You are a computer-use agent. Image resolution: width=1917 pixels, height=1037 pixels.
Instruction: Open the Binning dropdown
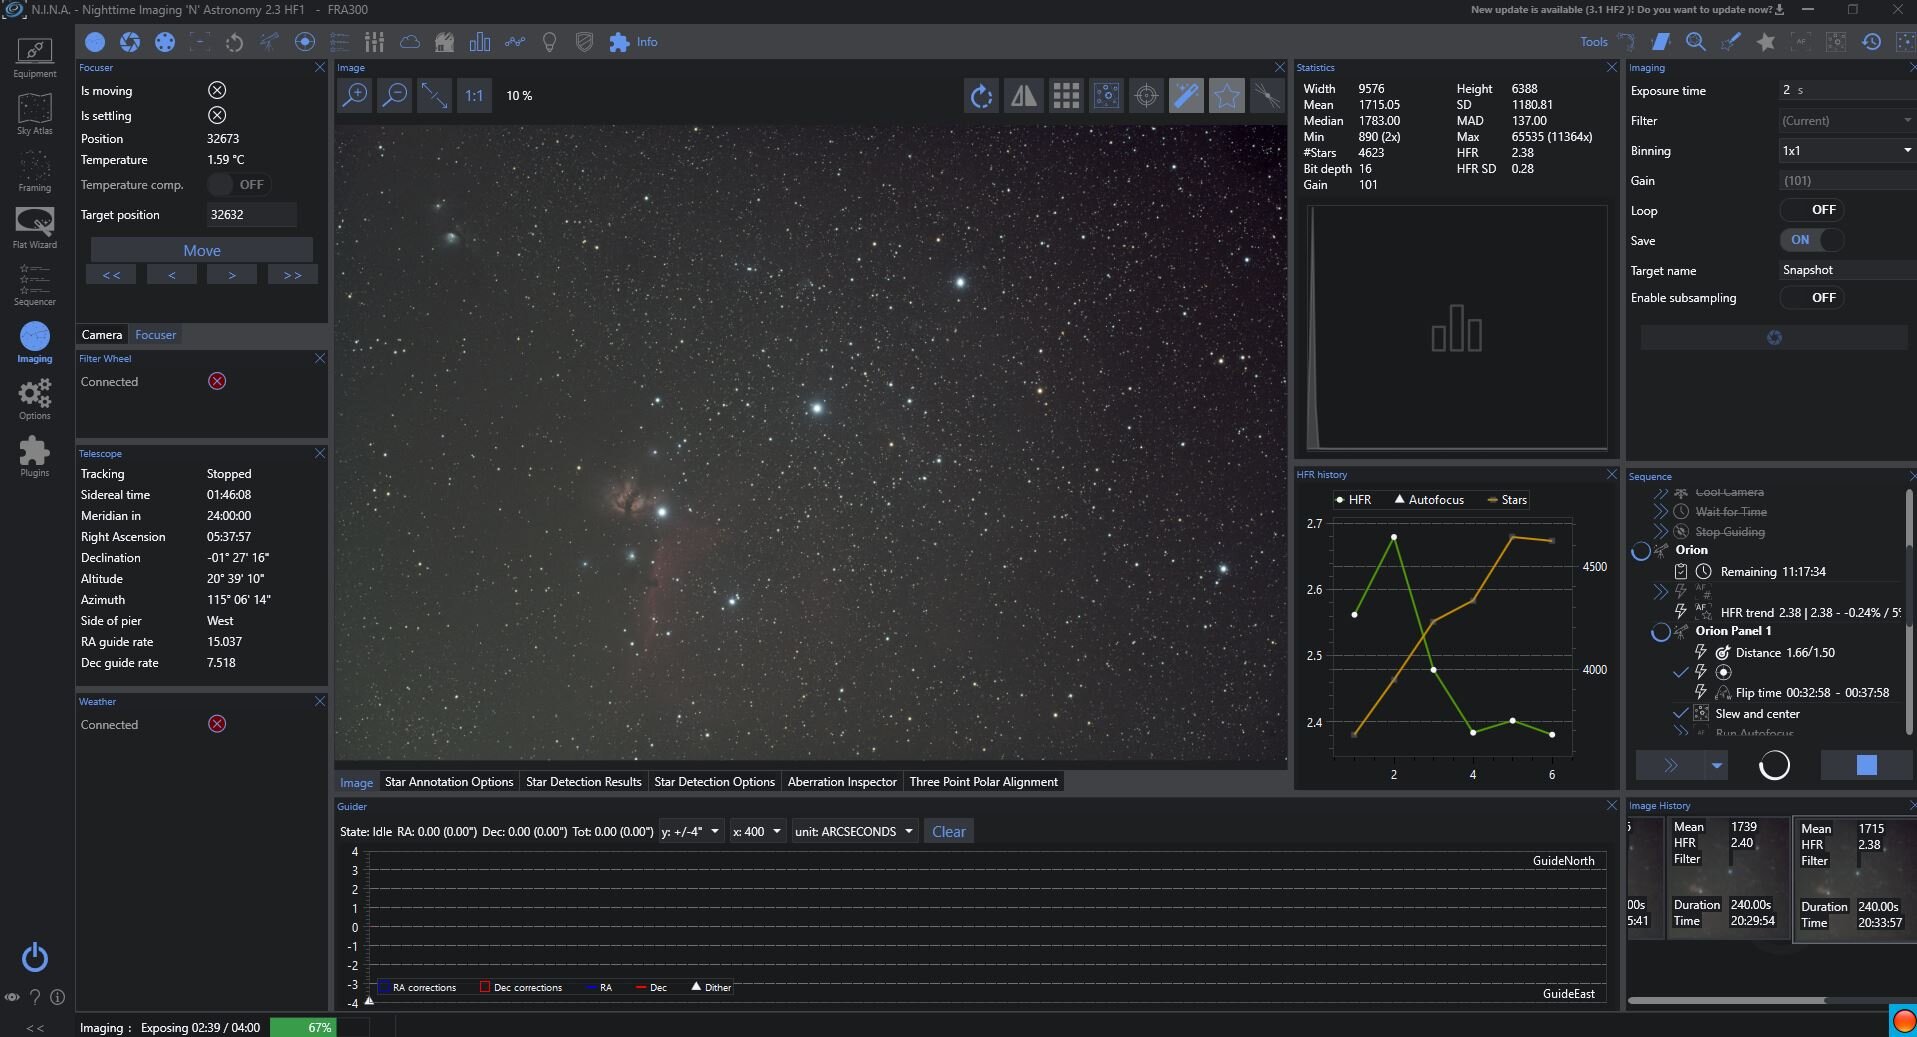click(1846, 151)
